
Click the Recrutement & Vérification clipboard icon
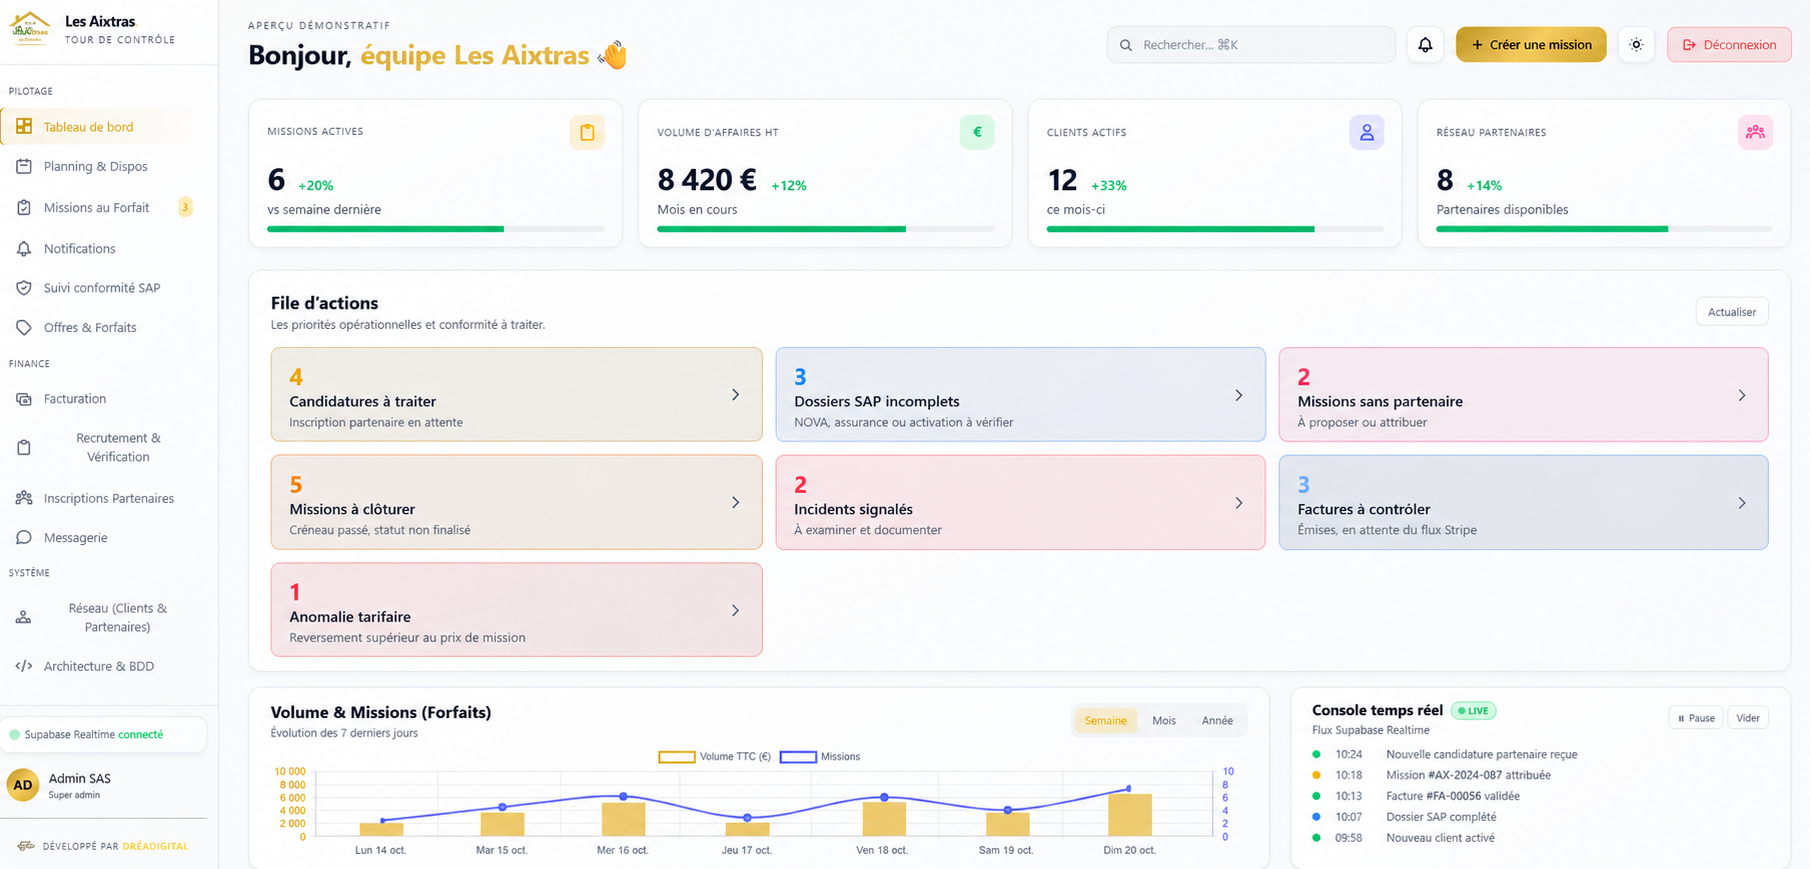coord(24,447)
